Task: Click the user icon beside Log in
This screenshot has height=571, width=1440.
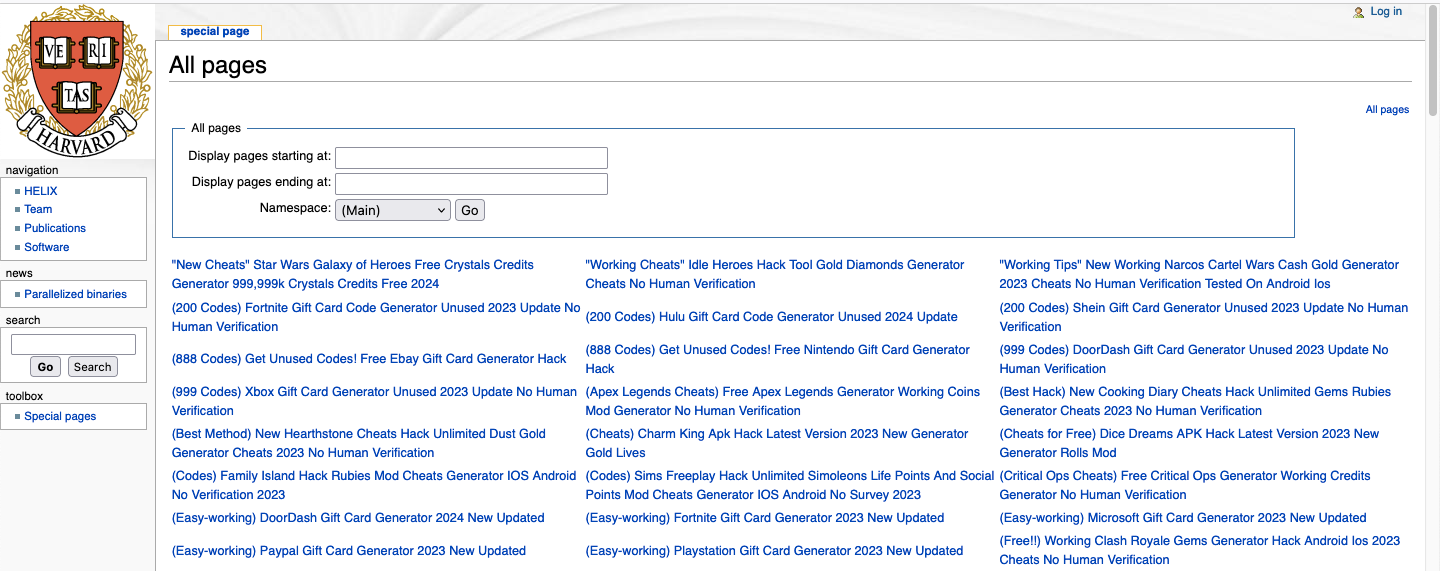Action: [x=1359, y=12]
